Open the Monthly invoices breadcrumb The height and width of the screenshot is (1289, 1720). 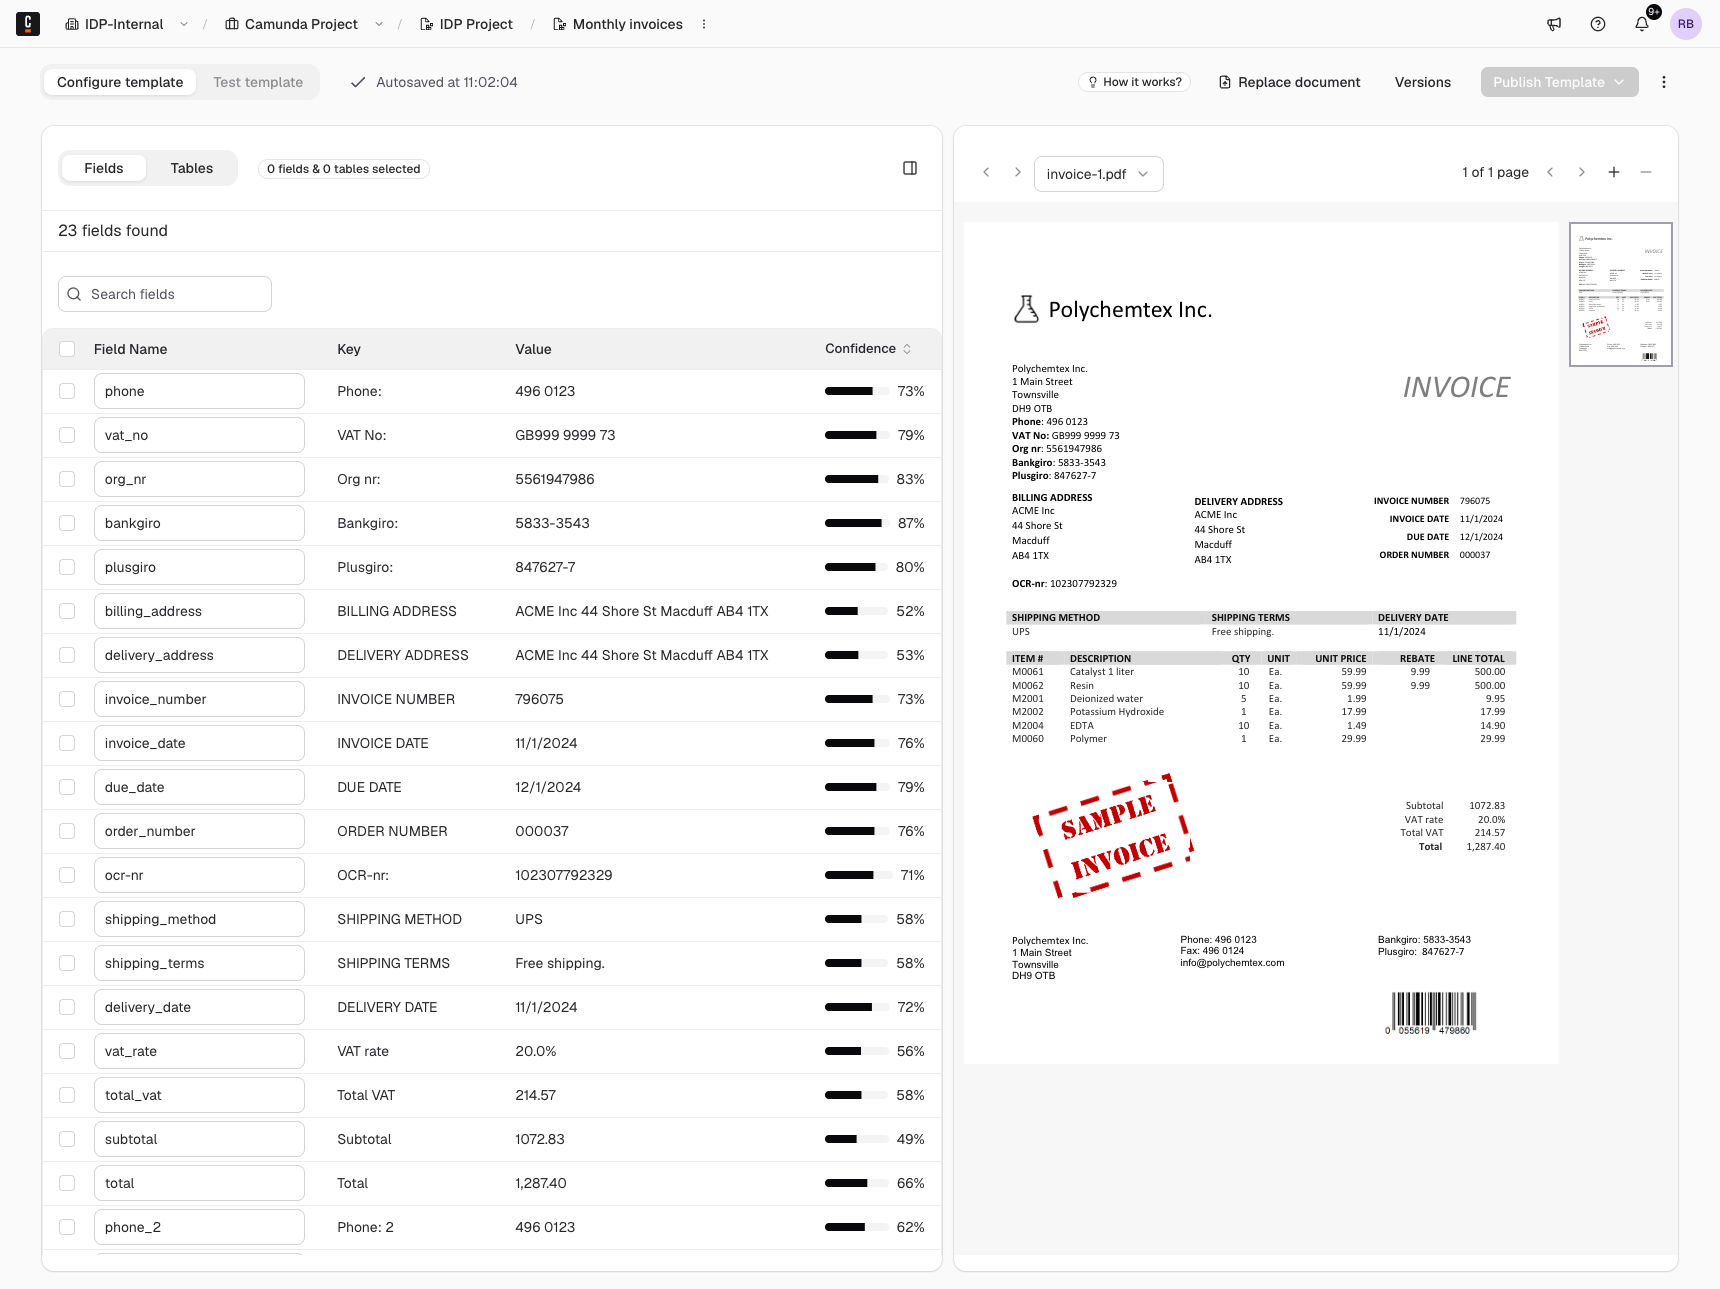tap(618, 24)
